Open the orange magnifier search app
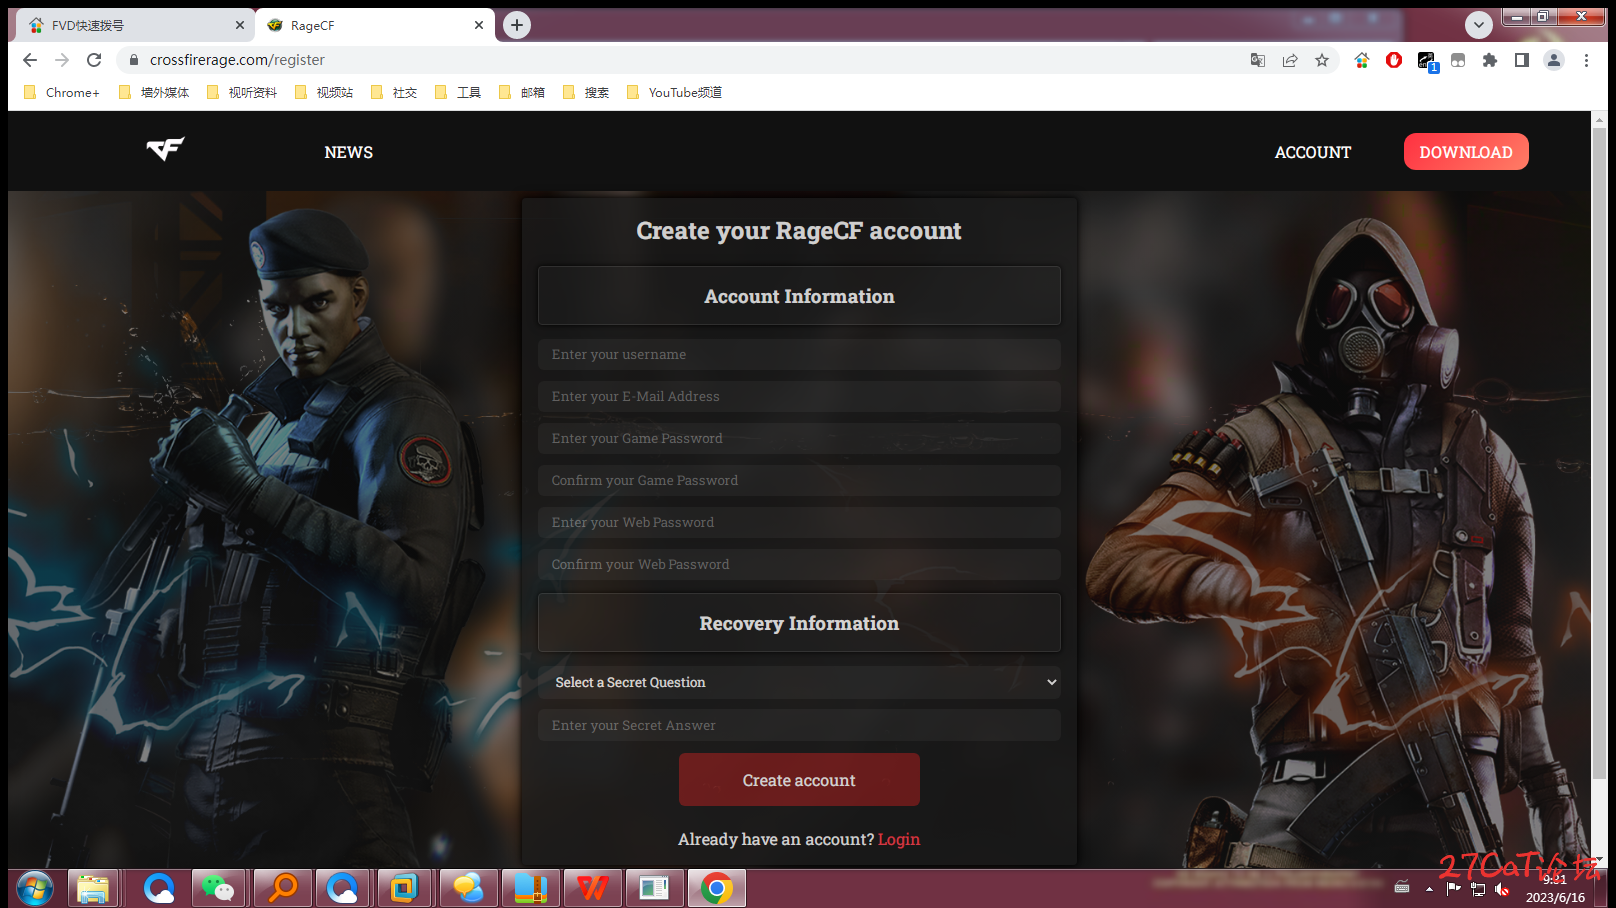This screenshot has height=908, width=1616. click(283, 888)
